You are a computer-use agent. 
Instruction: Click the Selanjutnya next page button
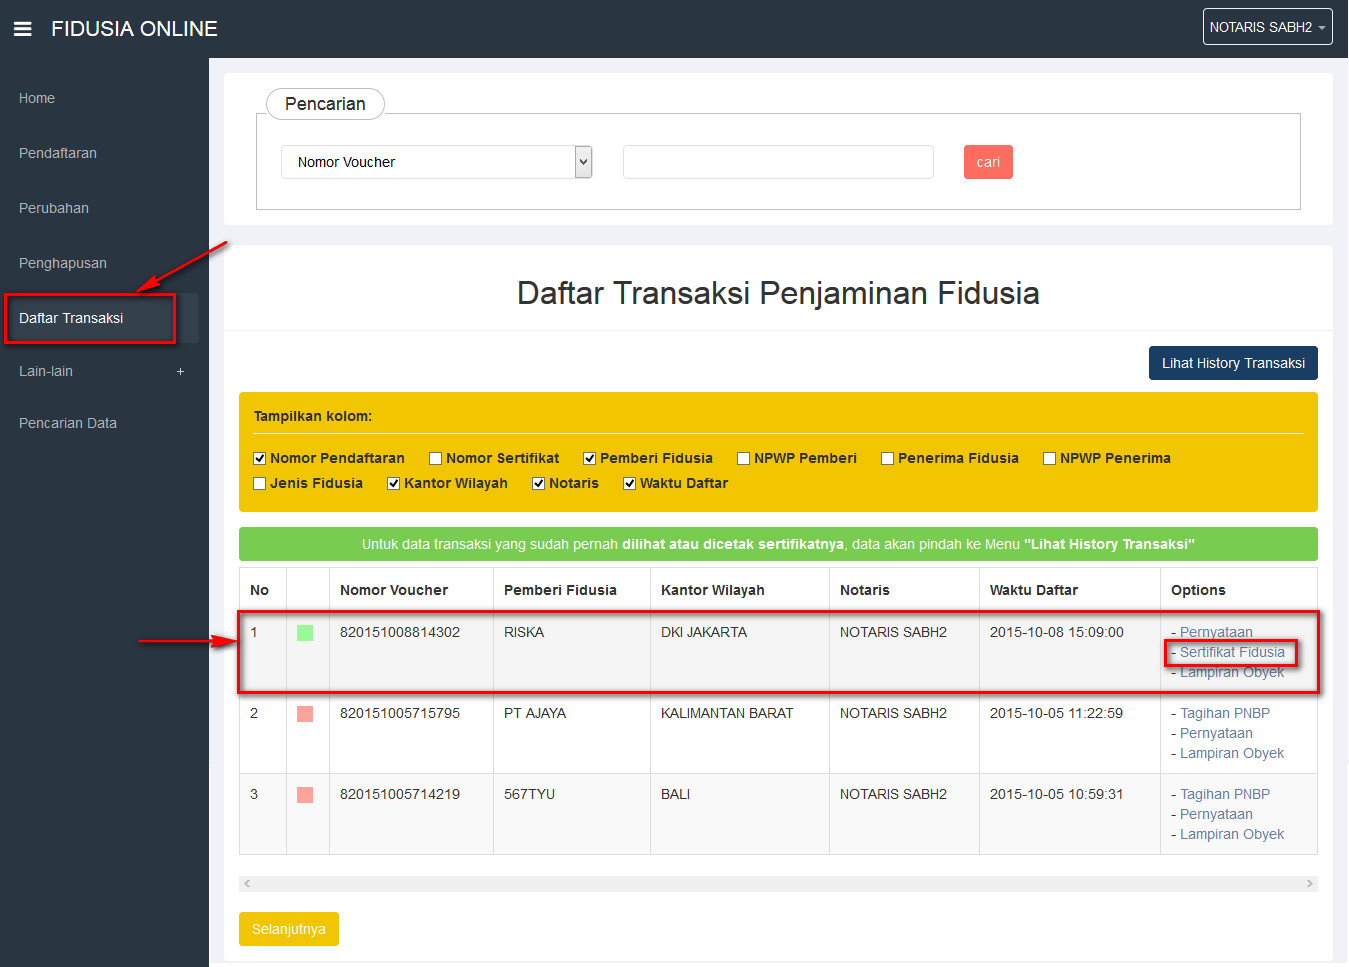[288, 929]
